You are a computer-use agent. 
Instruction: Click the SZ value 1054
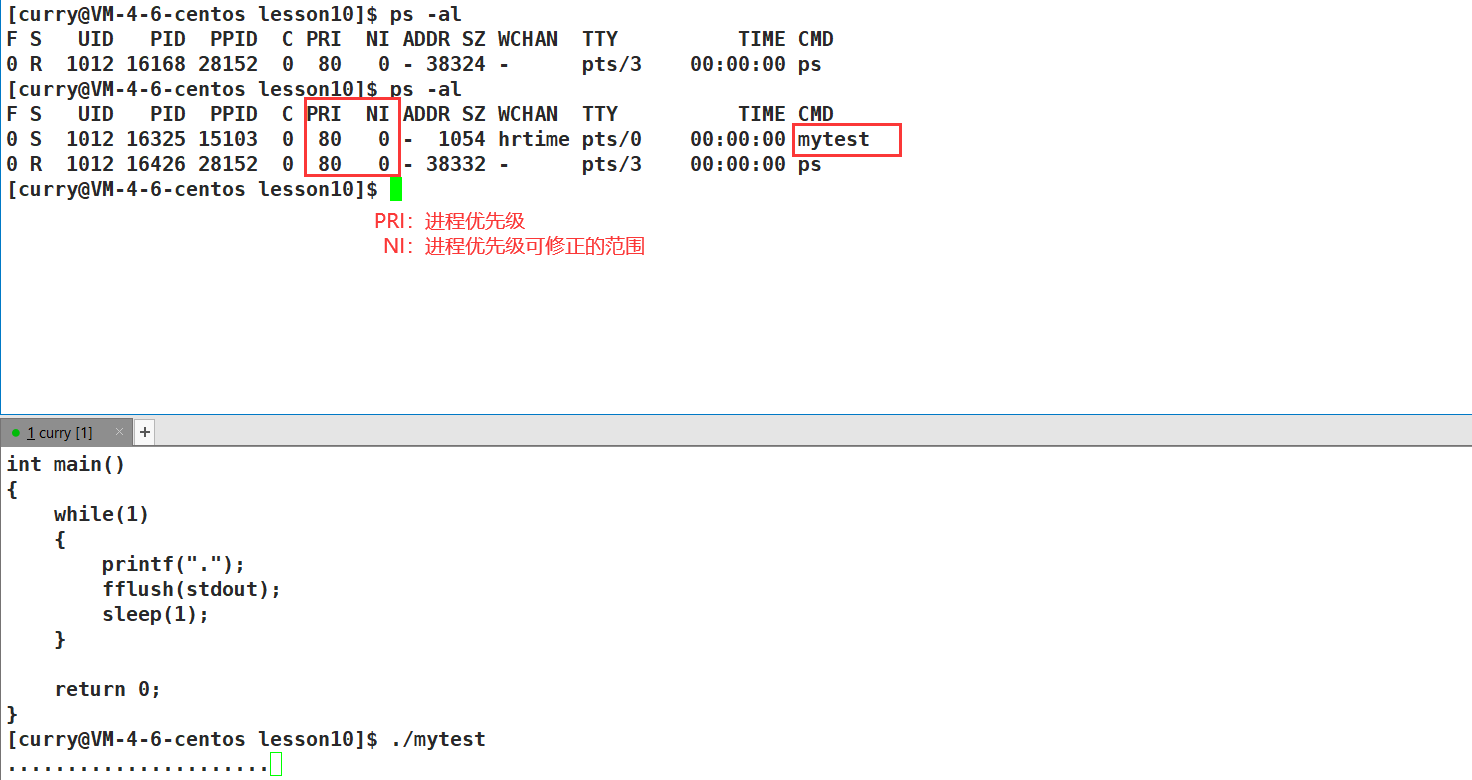point(462,139)
